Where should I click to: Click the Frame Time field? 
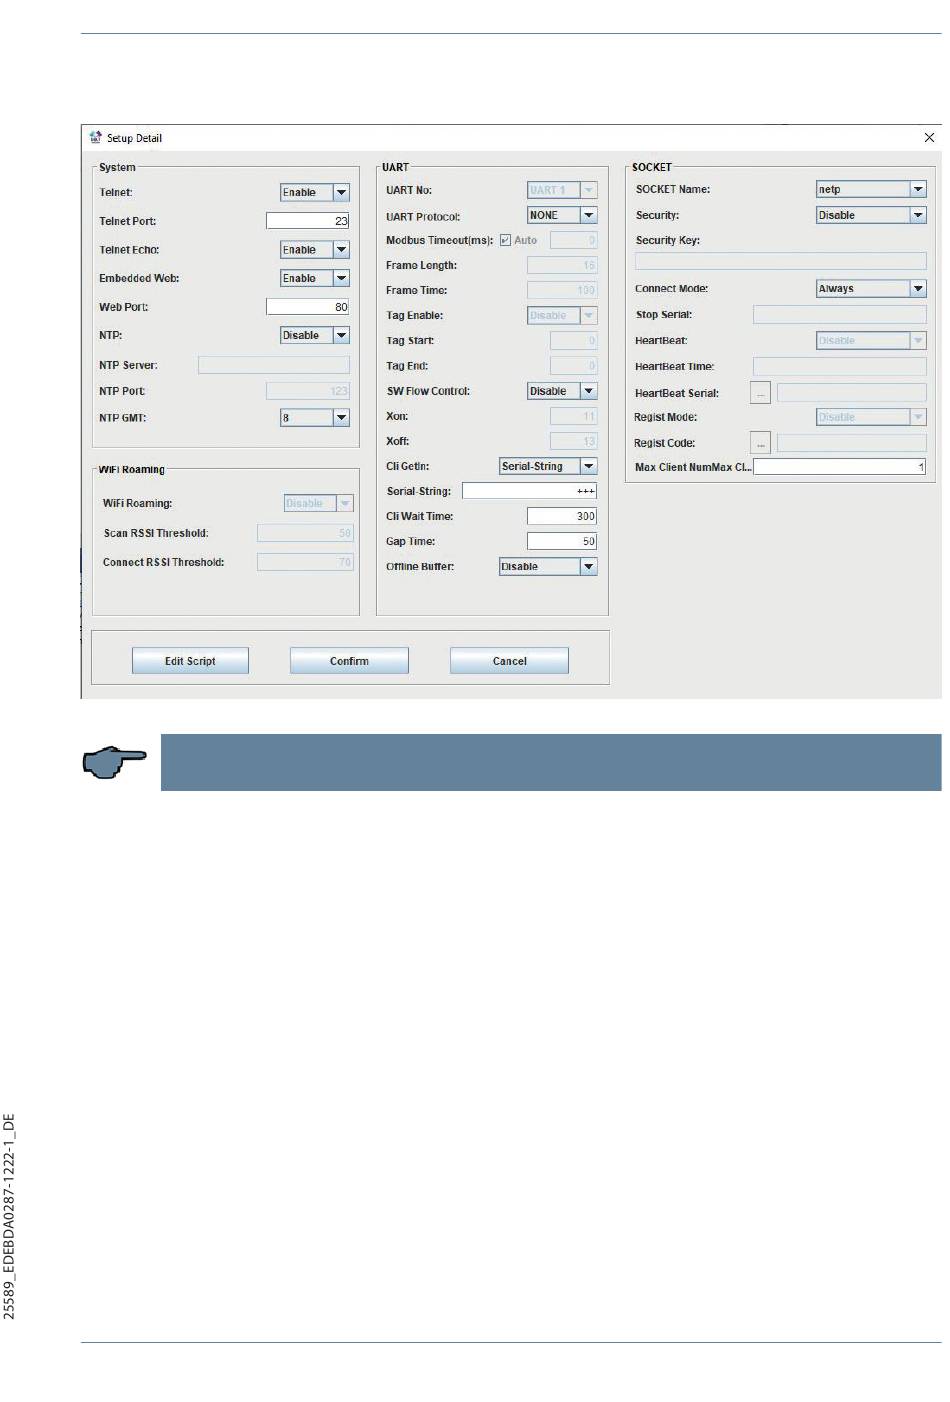562,290
